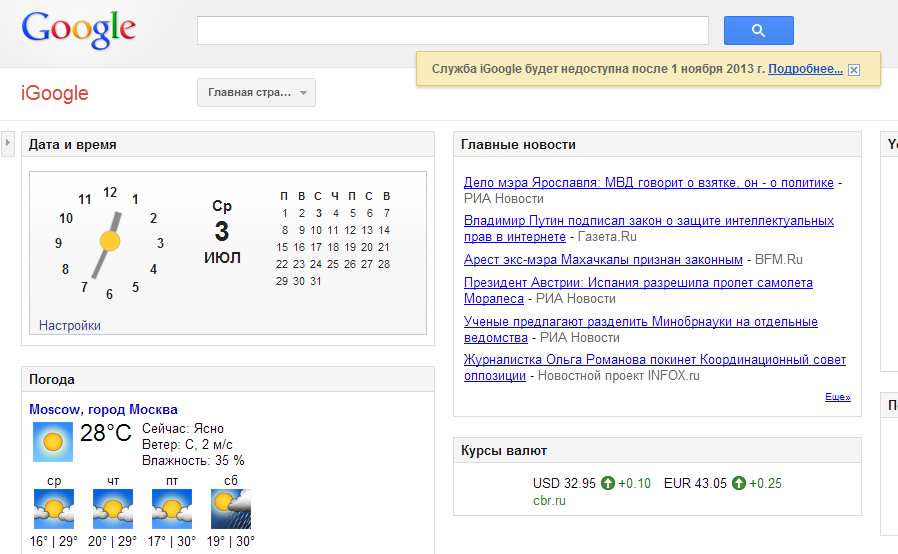Viewport: 898px width, 554px height.
Task: Close the iGoogle shutdown notification
Action: pyautogui.click(x=853, y=70)
